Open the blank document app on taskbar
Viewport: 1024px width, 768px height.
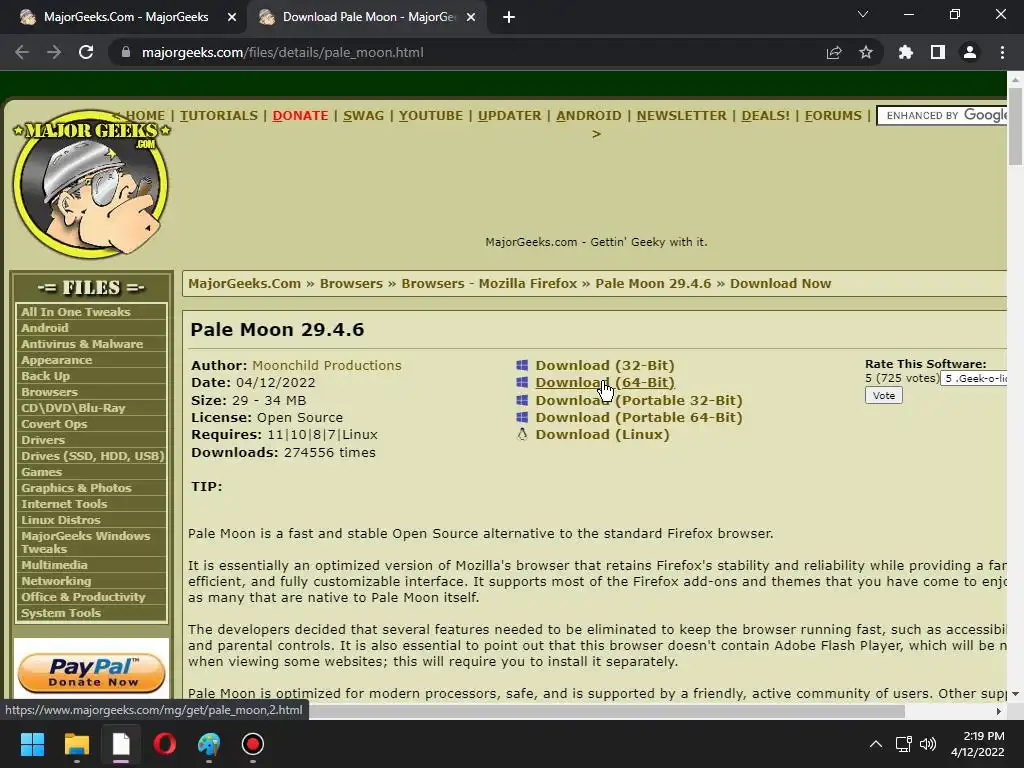pyautogui.click(x=121, y=744)
